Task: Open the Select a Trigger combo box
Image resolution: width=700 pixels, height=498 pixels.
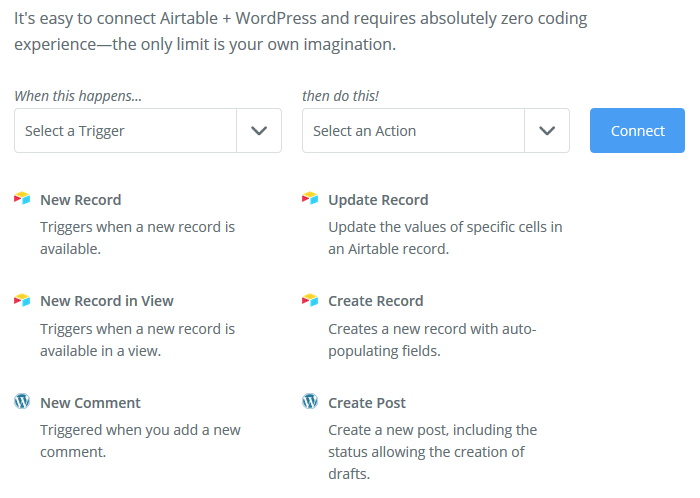Action: click(x=125, y=131)
